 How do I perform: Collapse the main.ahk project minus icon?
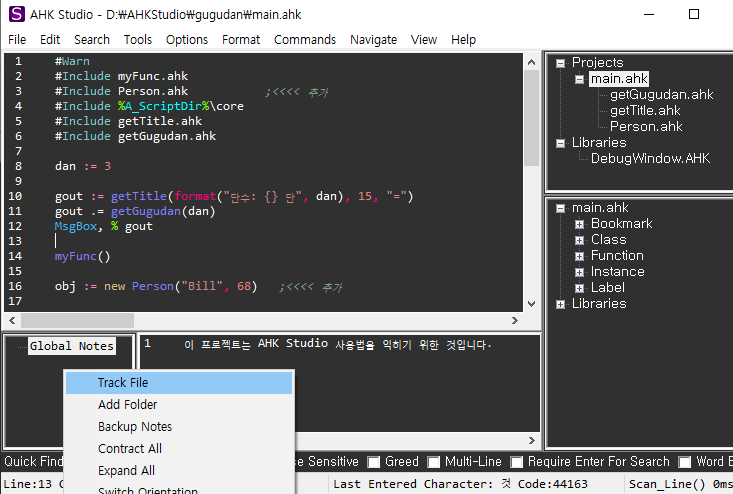click(x=579, y=79)
